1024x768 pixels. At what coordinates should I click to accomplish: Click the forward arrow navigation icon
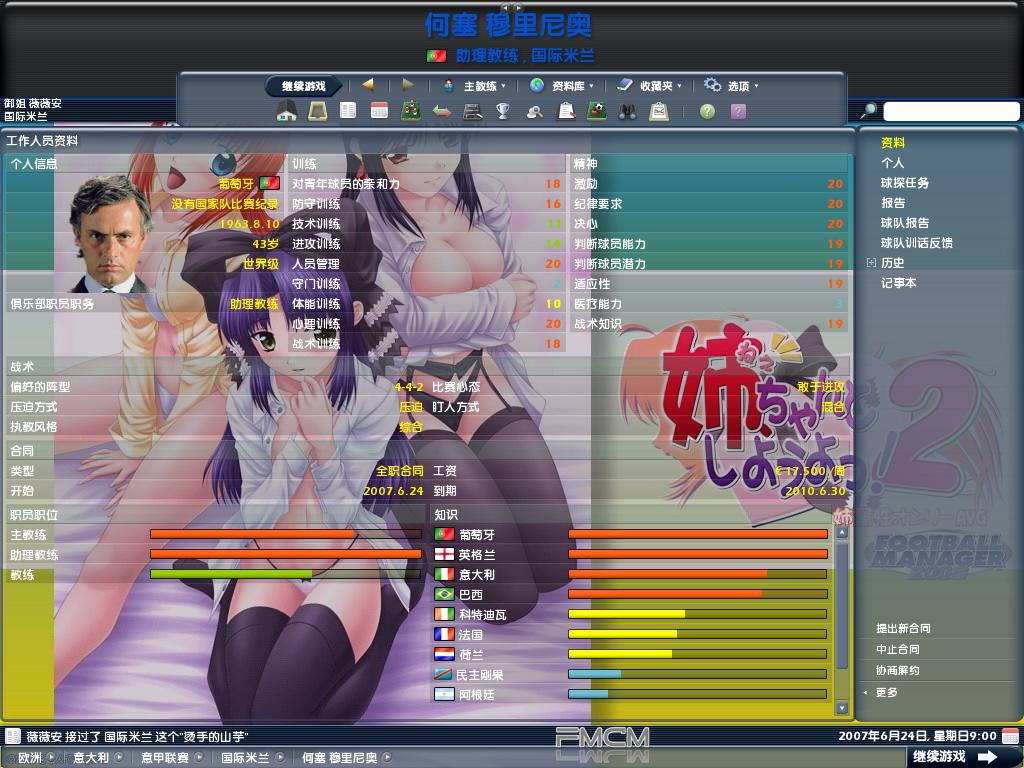(408, 85)
